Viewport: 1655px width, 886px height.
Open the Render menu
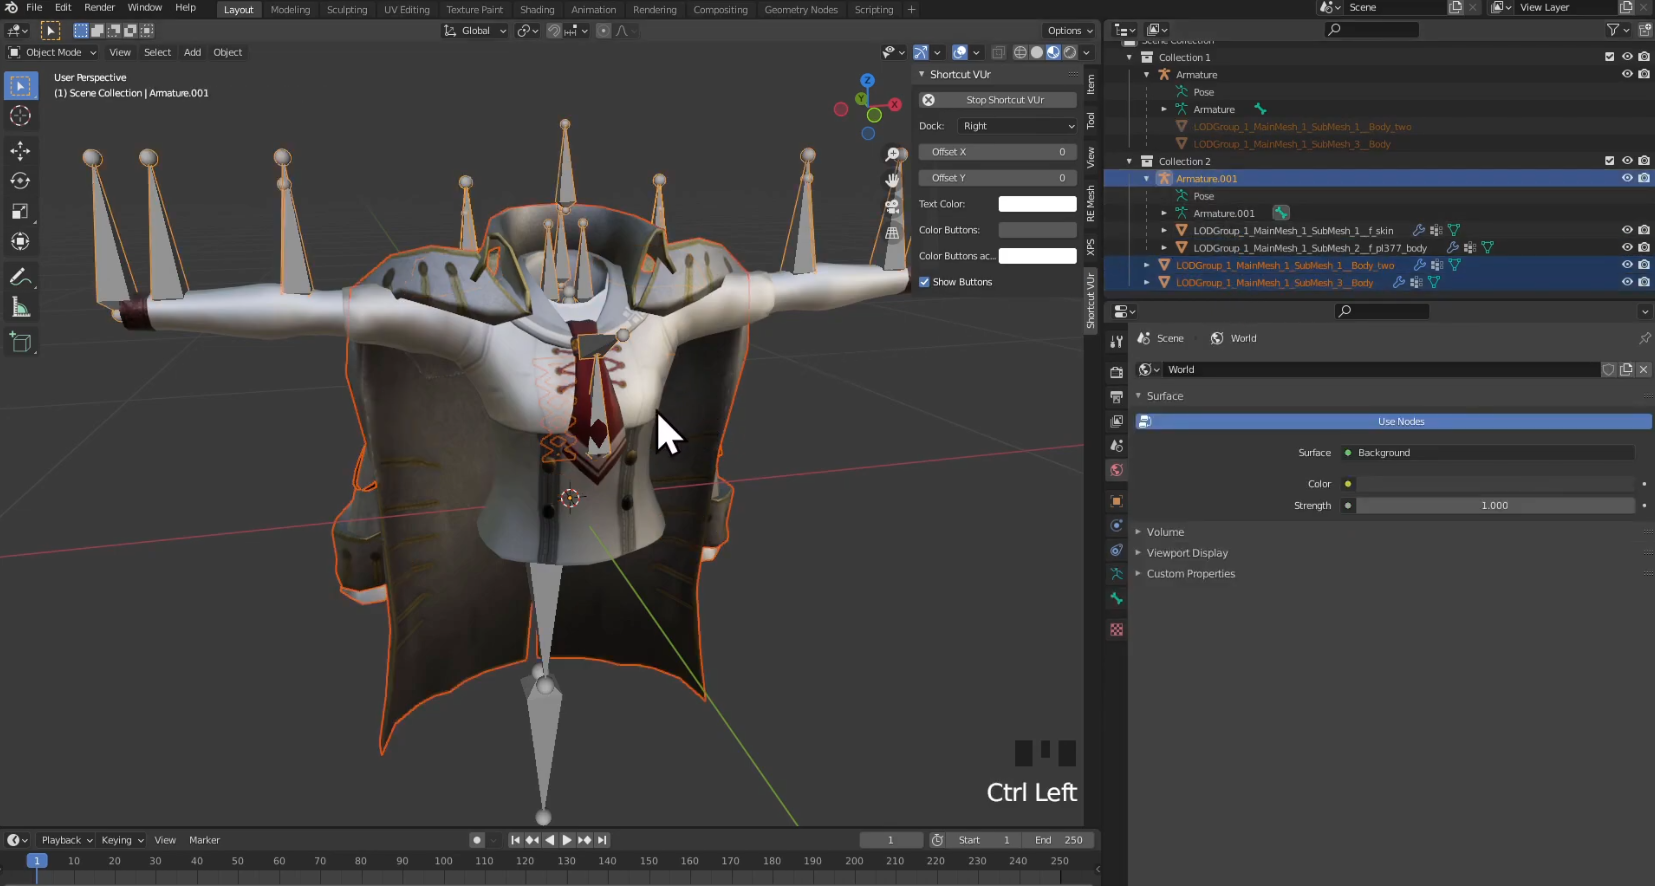pos(99,7)
